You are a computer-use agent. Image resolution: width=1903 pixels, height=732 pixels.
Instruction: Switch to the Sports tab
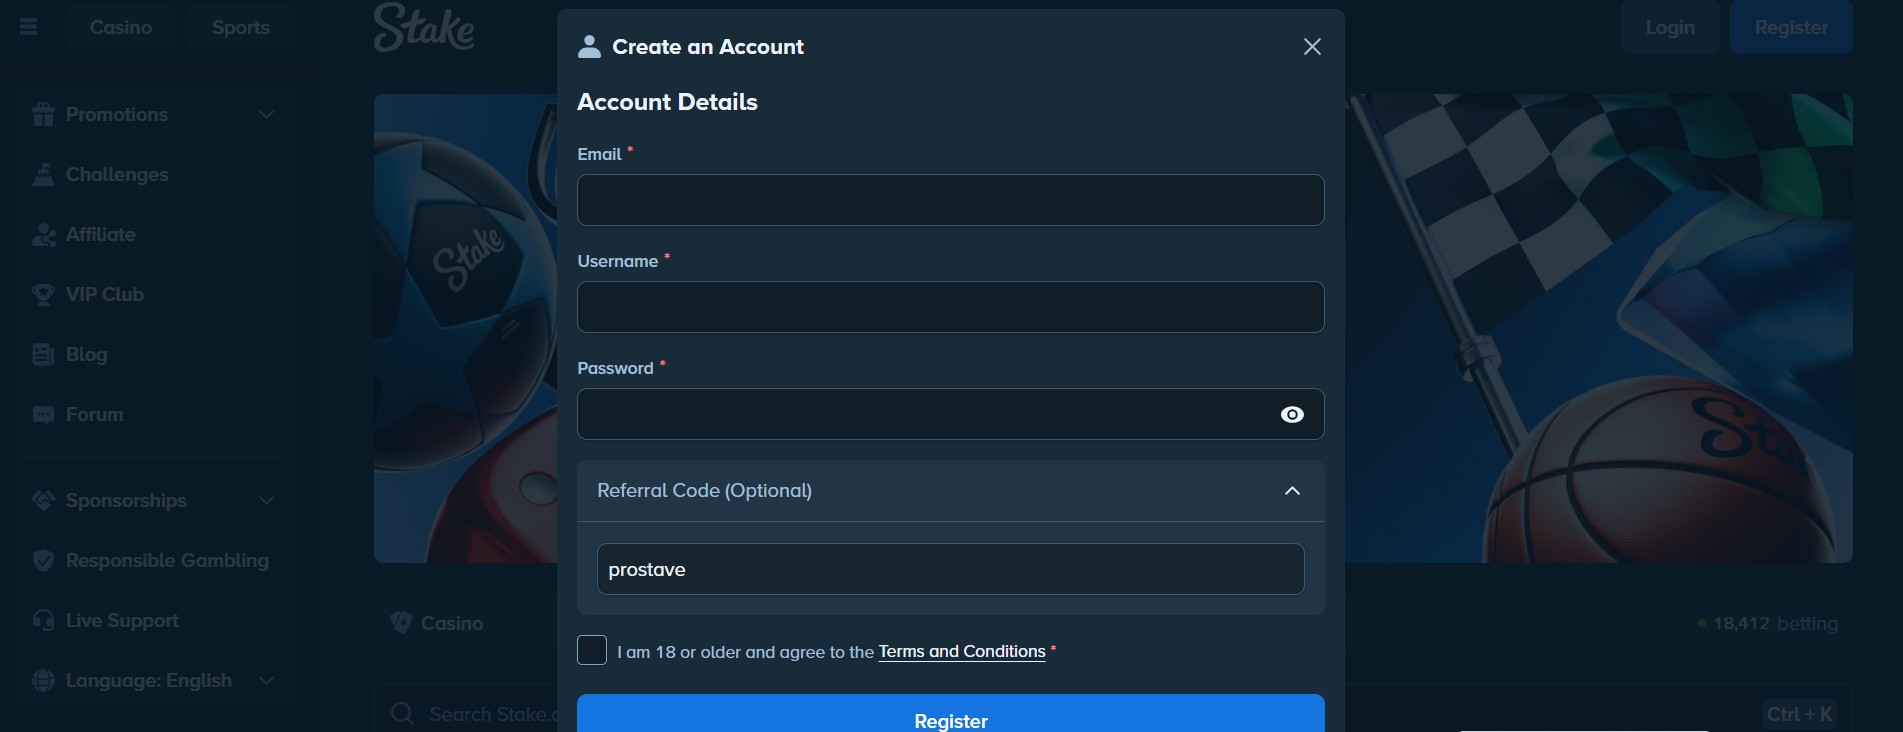pyautogui.click(x=240, y=27)
